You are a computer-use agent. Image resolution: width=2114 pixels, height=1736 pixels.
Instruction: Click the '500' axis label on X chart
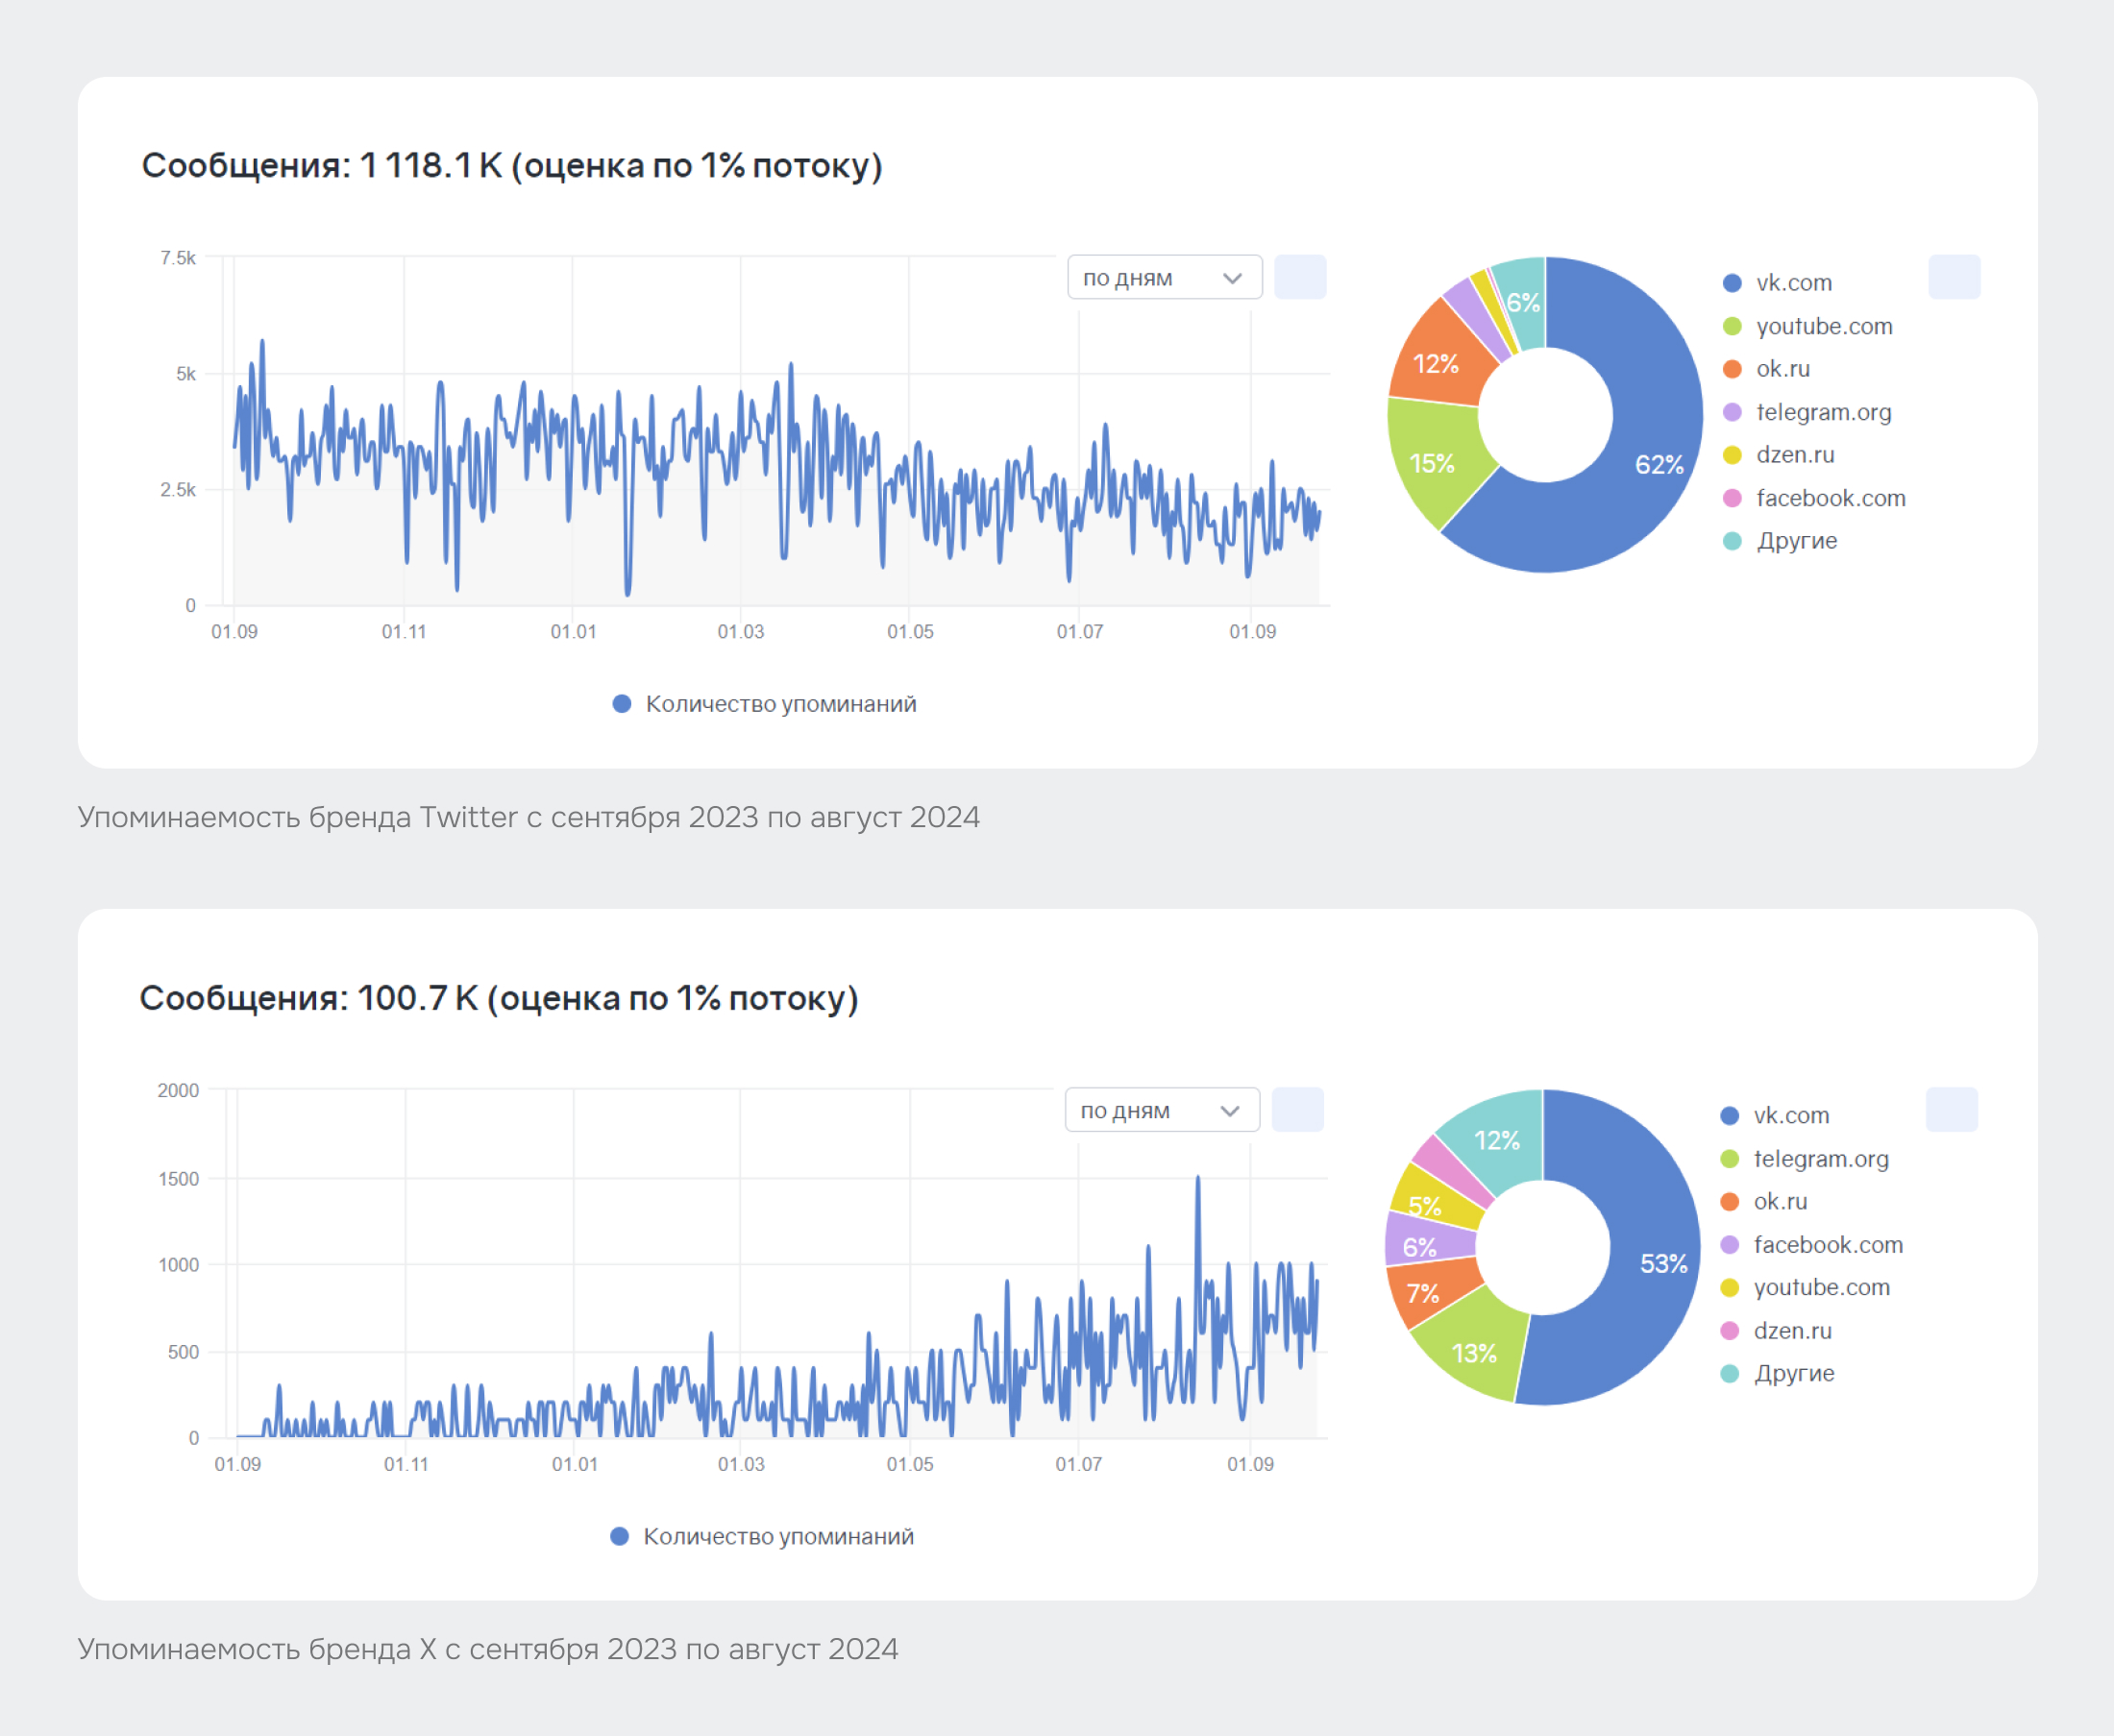click(x=183, y=1352)
